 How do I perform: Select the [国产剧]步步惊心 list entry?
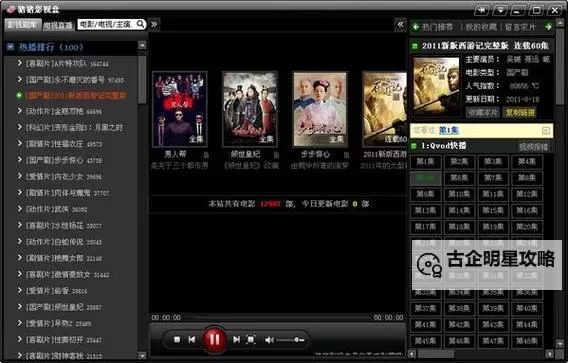[64, 160]
